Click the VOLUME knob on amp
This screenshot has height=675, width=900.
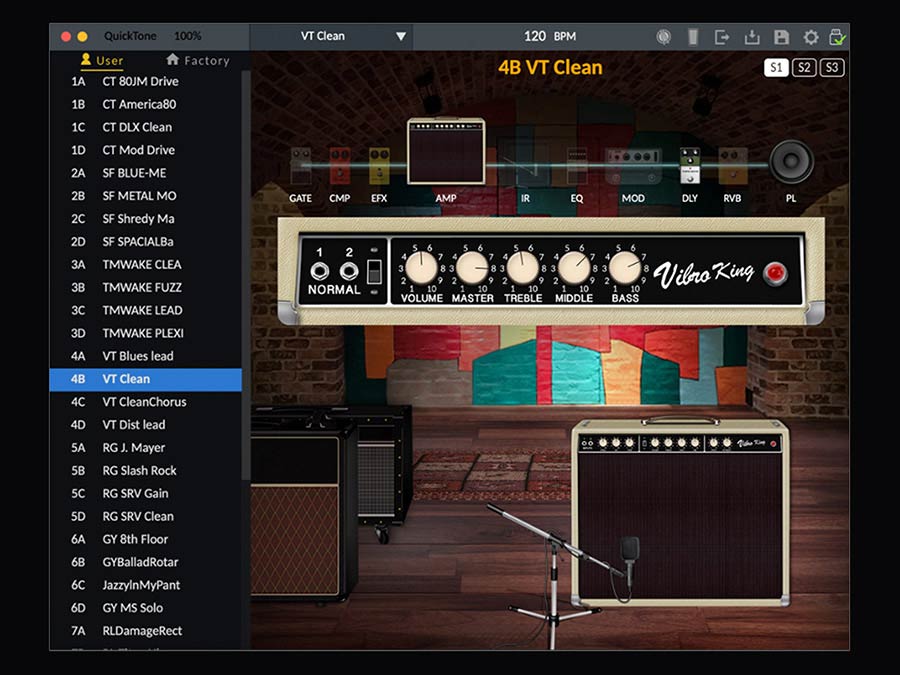tap(422, 267)
